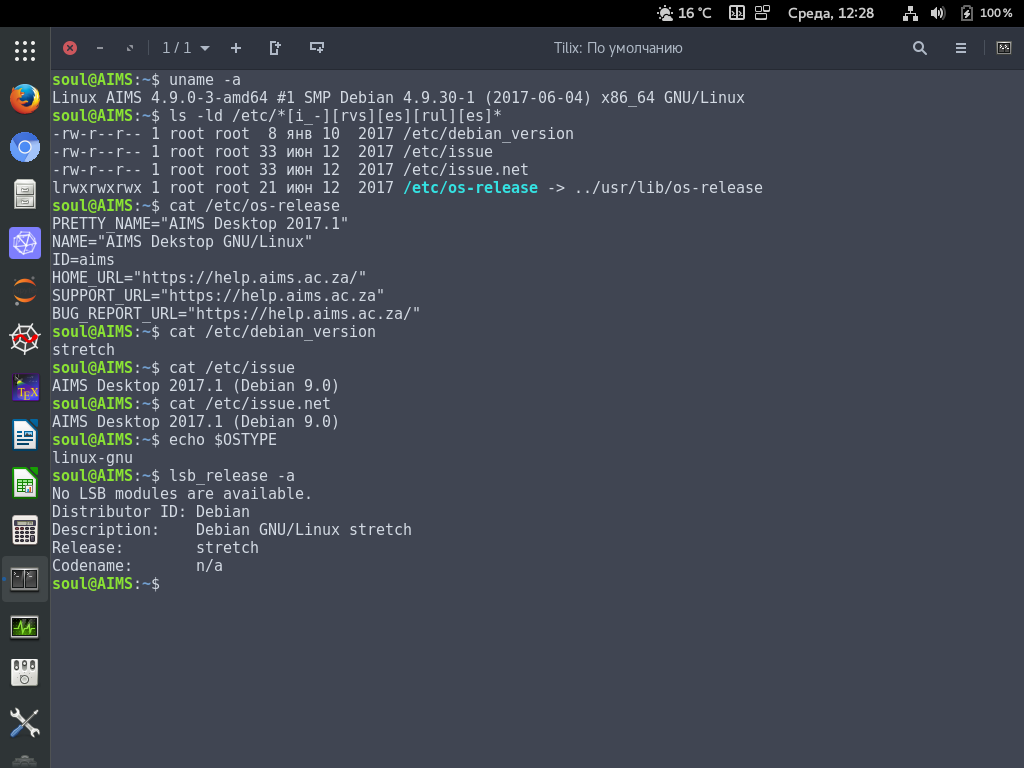Launch Chromium browser from the dock
This screenshot has height=768, width=1024.
(x=25, y=147)
